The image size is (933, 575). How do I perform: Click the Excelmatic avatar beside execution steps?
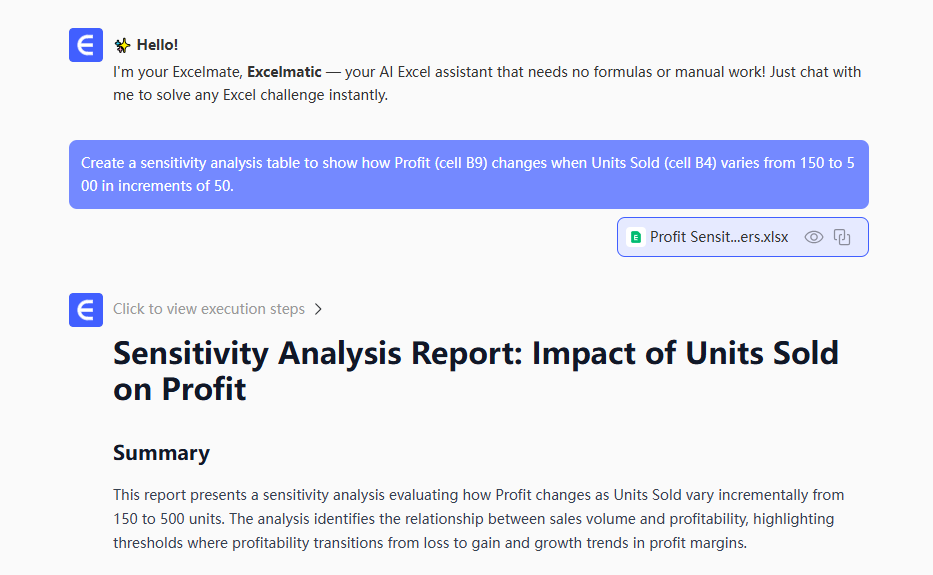click(x=86, y=309)
